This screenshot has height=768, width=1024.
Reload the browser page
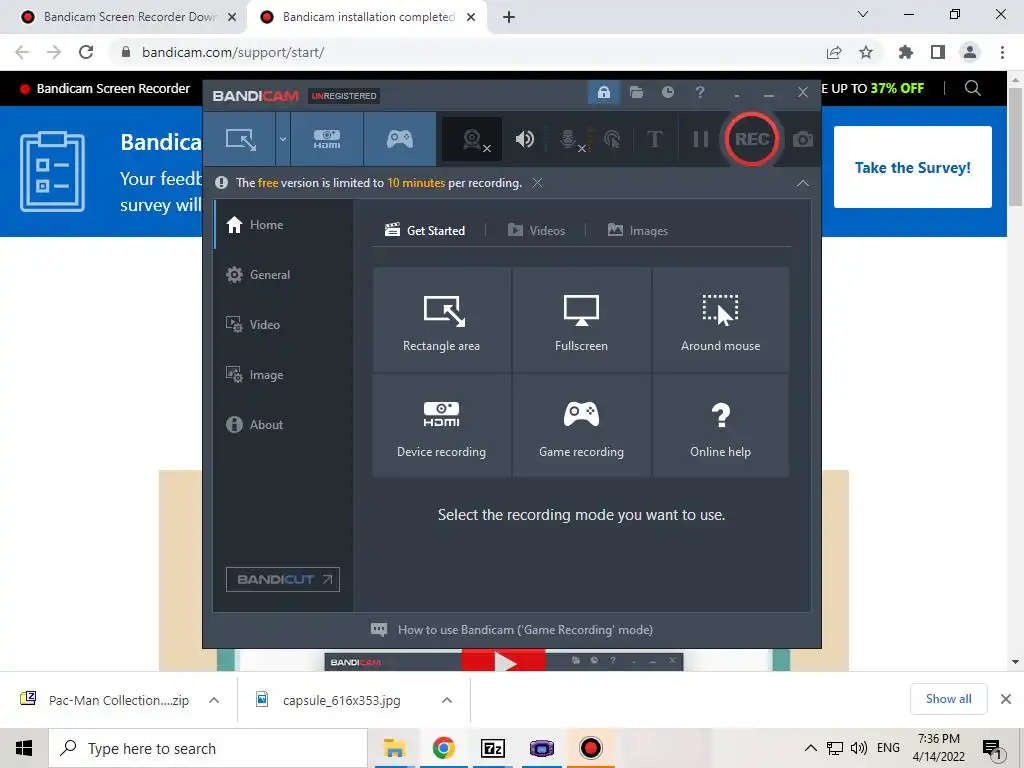pyautogui.click(x=86, y=52)
